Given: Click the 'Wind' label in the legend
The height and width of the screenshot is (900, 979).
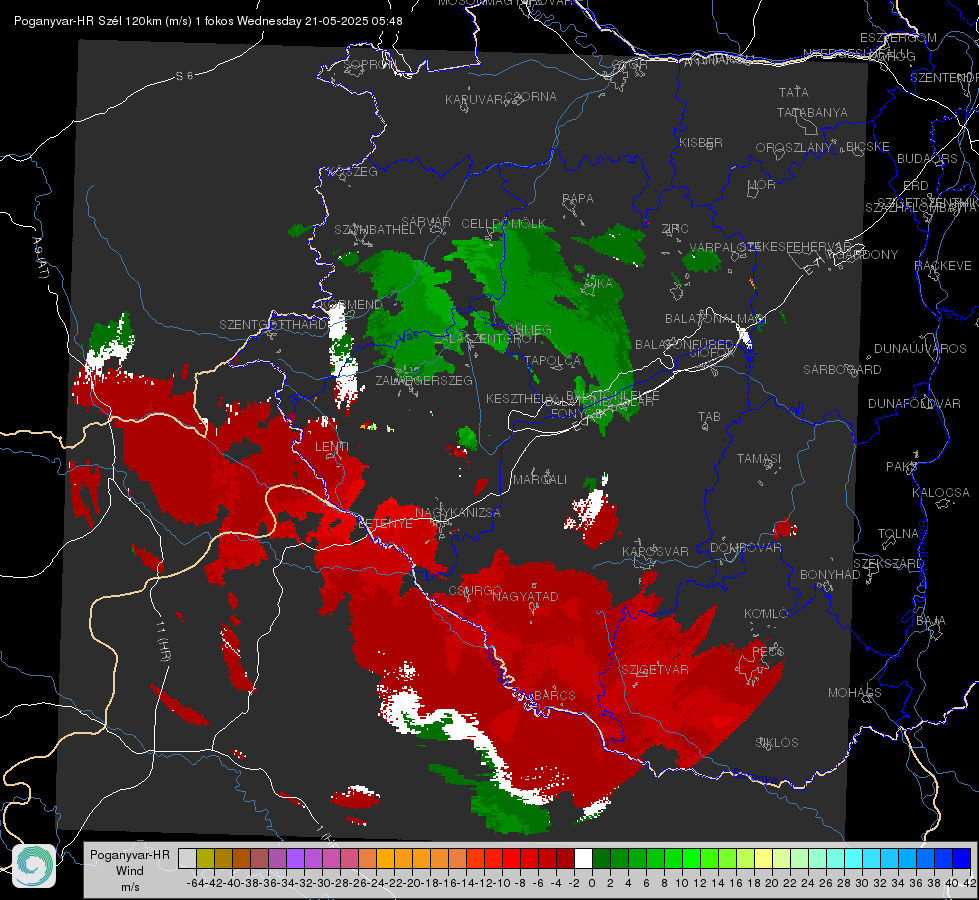Looking at the screenshot, I should [x=130, y=871].
